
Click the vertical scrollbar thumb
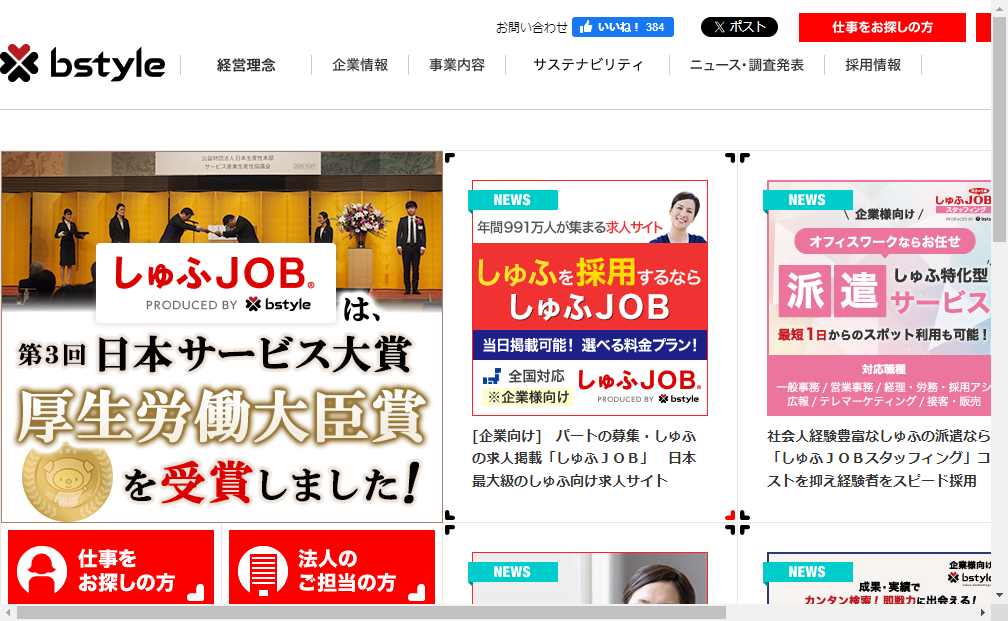click(x=1000, y=129)
